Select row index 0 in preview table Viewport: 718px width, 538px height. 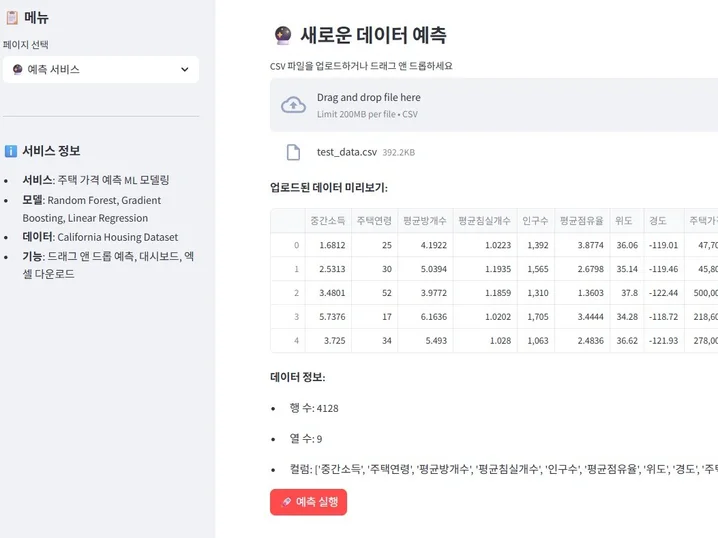[296, 245]
